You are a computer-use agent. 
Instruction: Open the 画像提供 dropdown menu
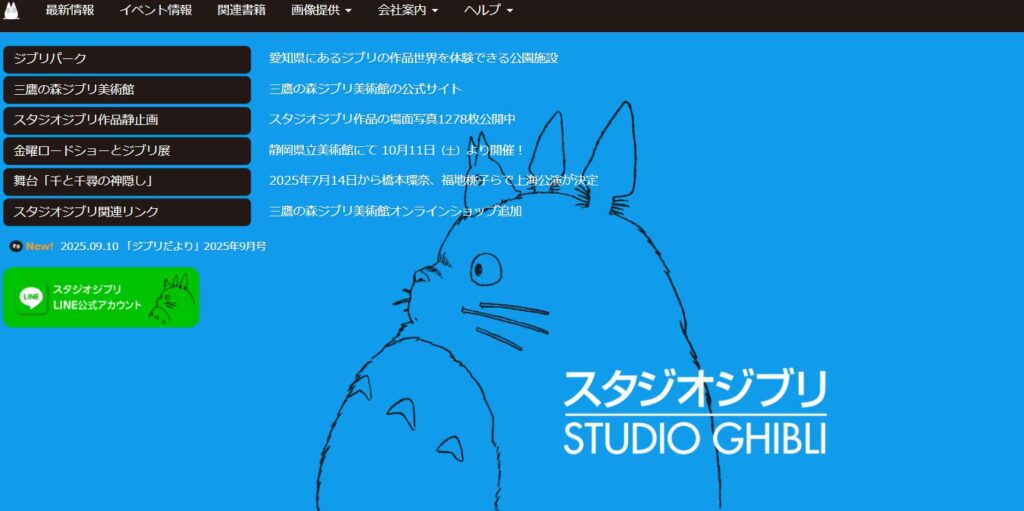[321, 10]
